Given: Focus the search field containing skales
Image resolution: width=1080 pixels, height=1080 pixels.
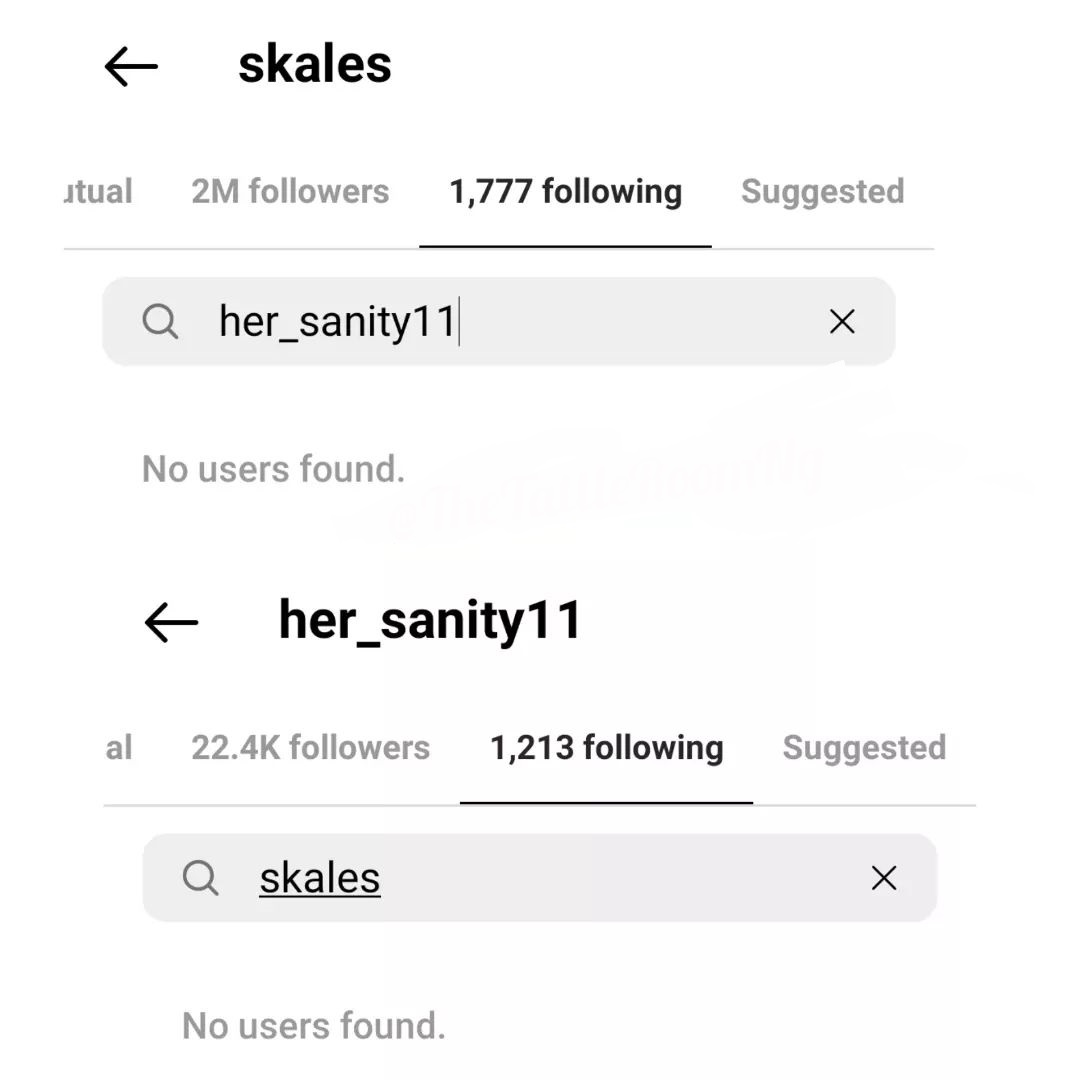Looking at the screenshot, I should (539, 878).
